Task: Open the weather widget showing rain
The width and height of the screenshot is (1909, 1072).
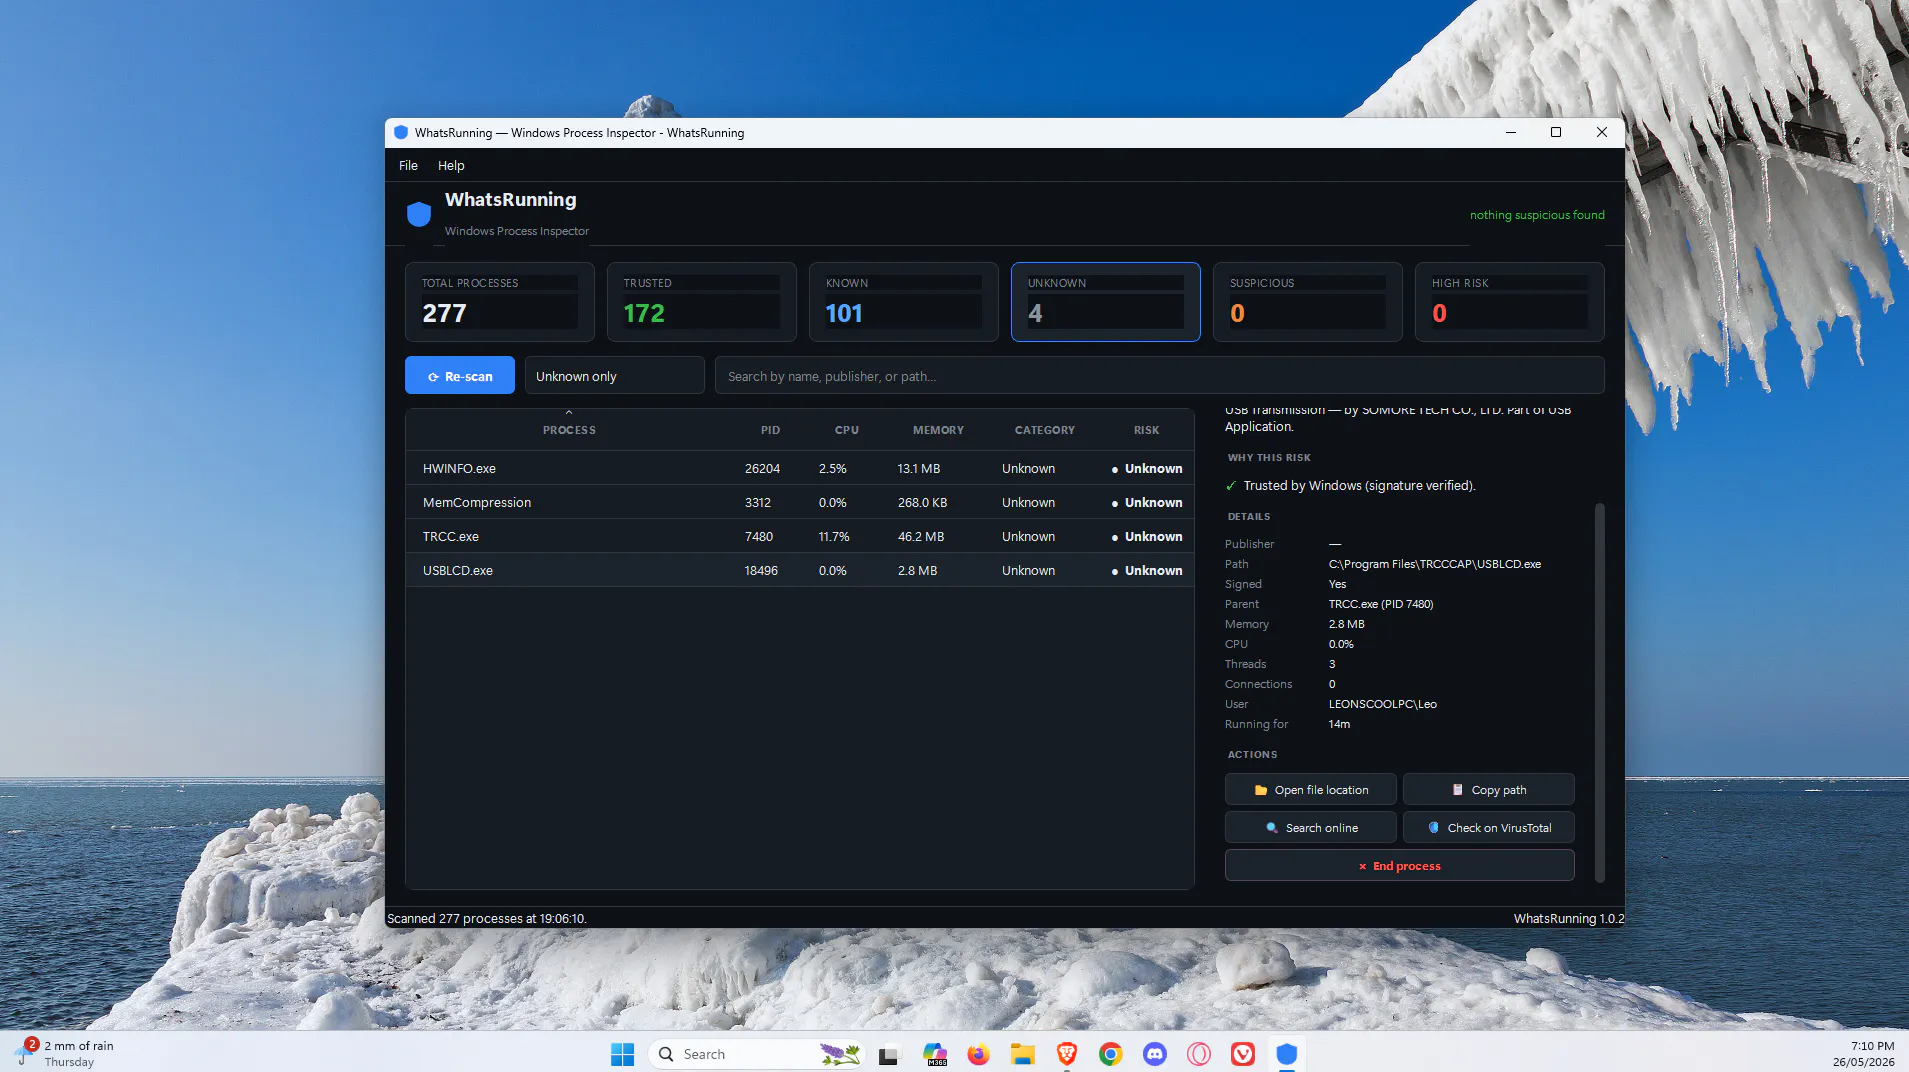Action: click(66, 1053)
